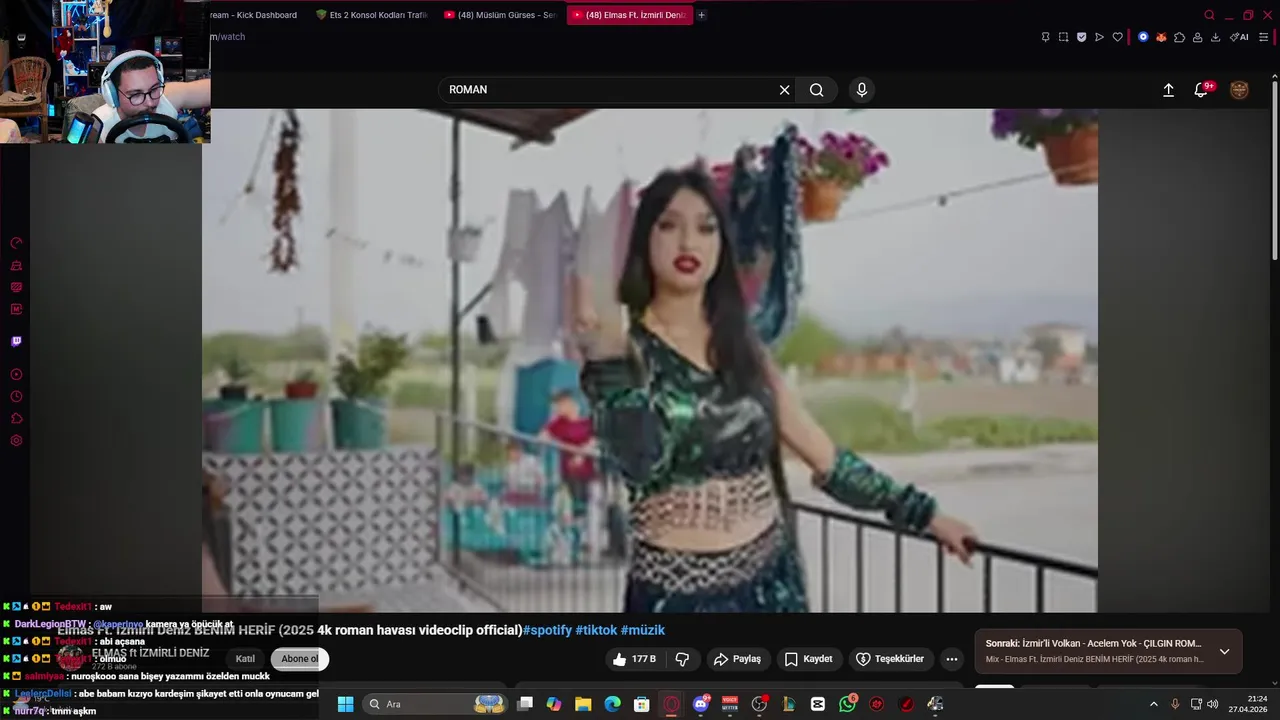
Task: Click the YouTube search magnifier button
Action: pyautogui.click(x=817, y=90)
